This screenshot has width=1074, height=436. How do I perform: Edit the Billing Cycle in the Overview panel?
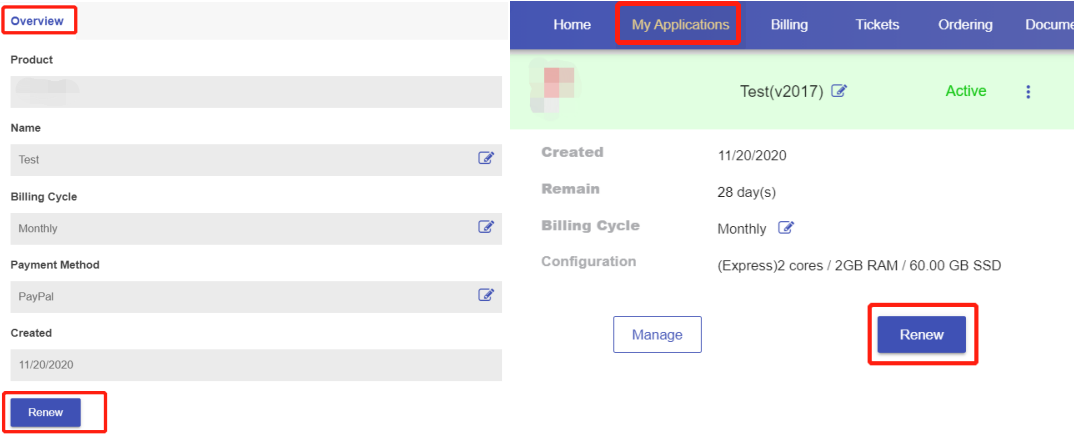486,228
